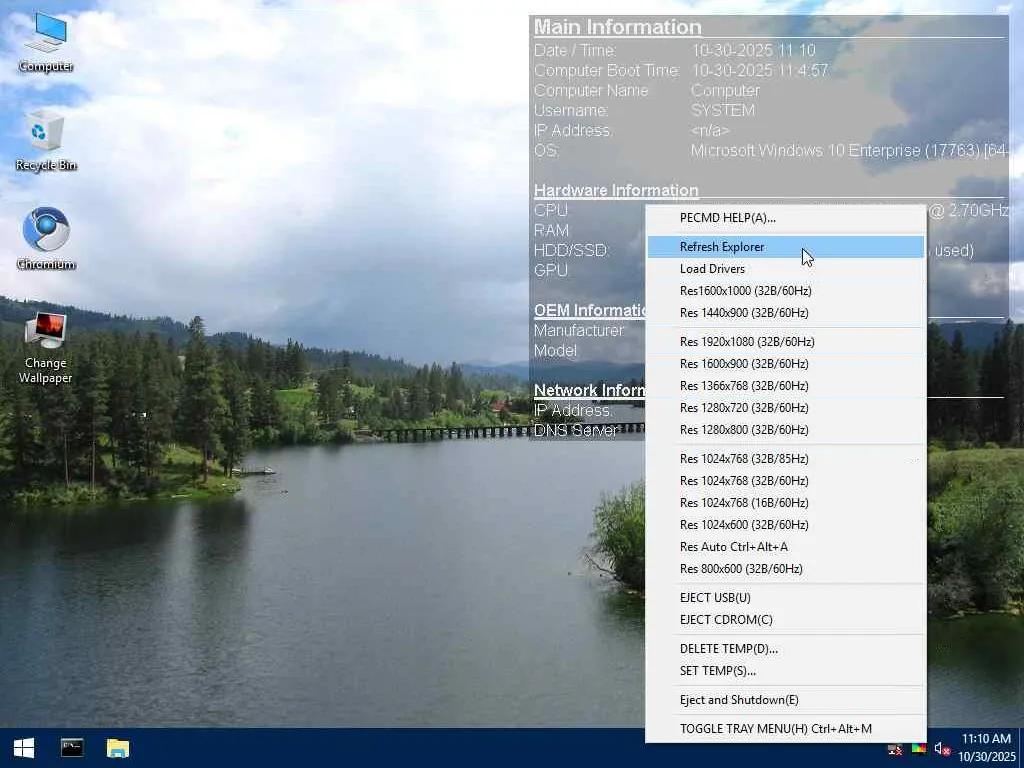Select the Recycle Bin icon
Viewport: 1024px width, 768px height.
46,141
